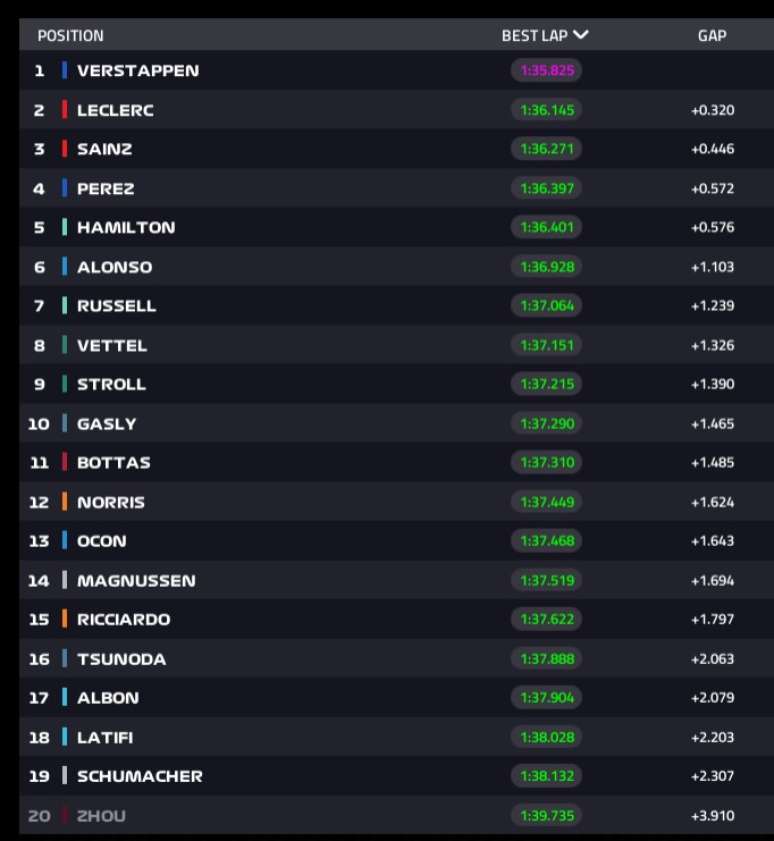Click Sainz's red team color bar

click(x=64, y=149)
